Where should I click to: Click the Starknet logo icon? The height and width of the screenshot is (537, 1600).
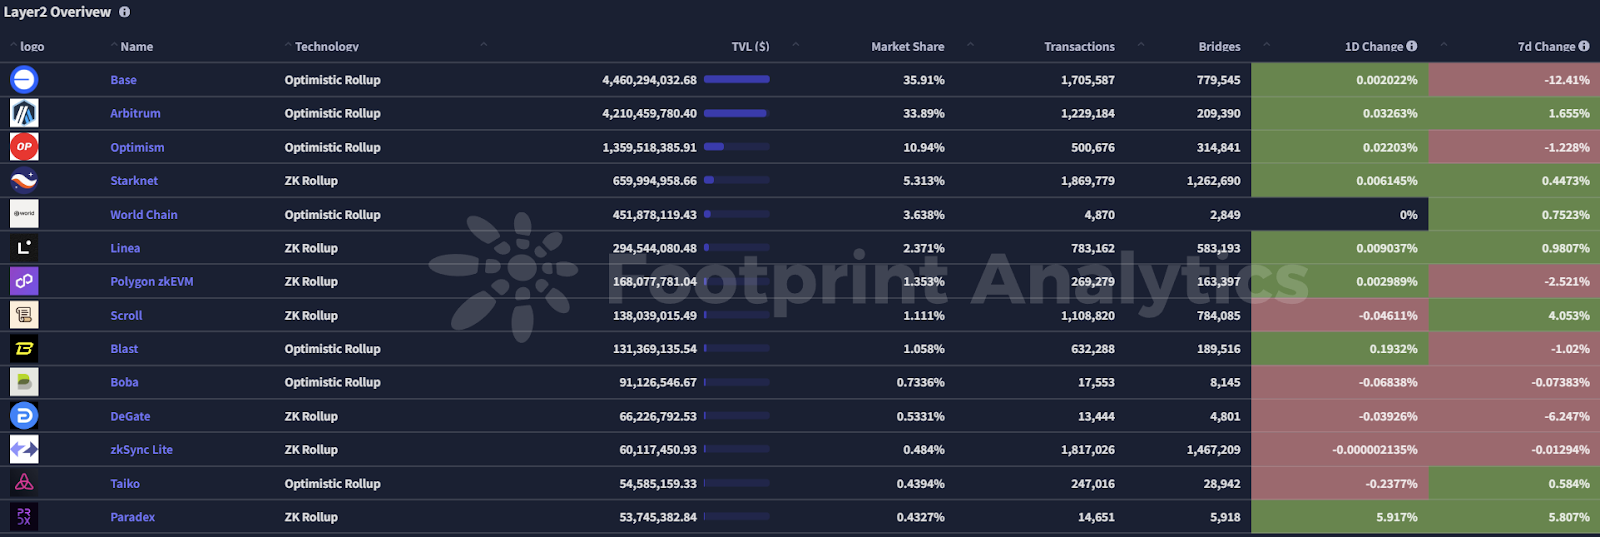pos(24,180)
